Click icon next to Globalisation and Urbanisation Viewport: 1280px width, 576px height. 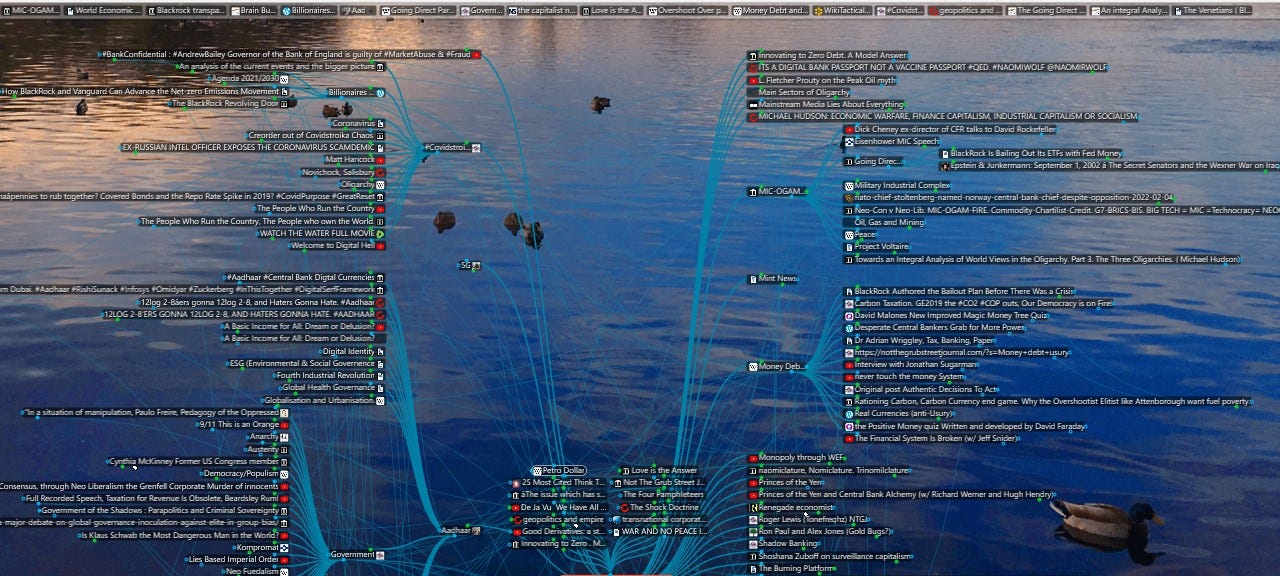[x=381, y=401]
